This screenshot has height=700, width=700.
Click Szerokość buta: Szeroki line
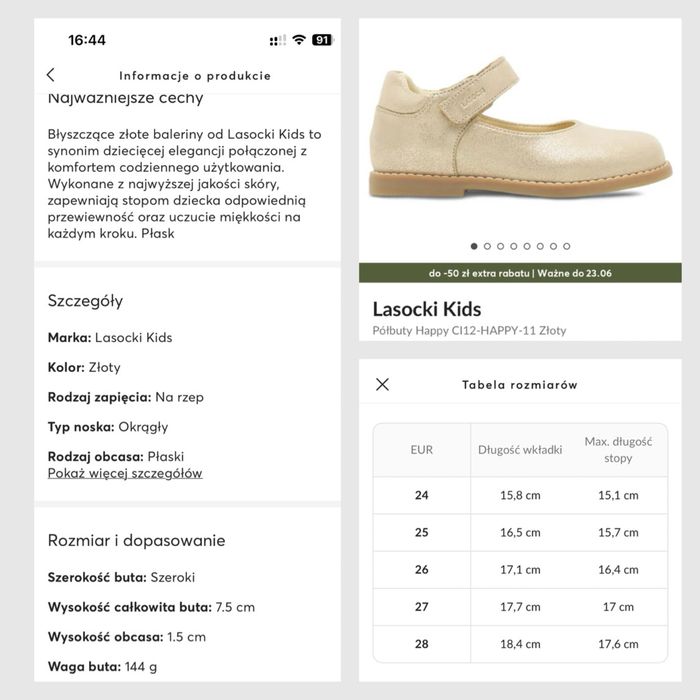coord(121,577)
